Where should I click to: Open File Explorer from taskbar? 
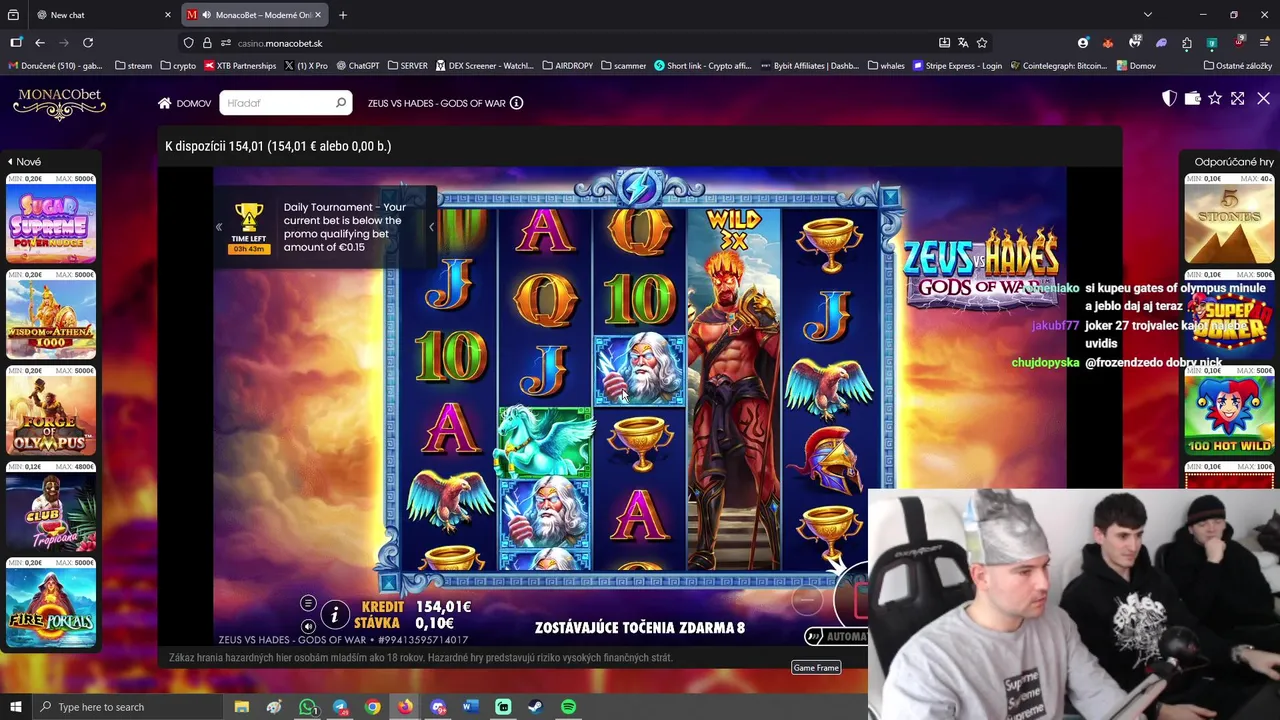(x=242, y=707)
